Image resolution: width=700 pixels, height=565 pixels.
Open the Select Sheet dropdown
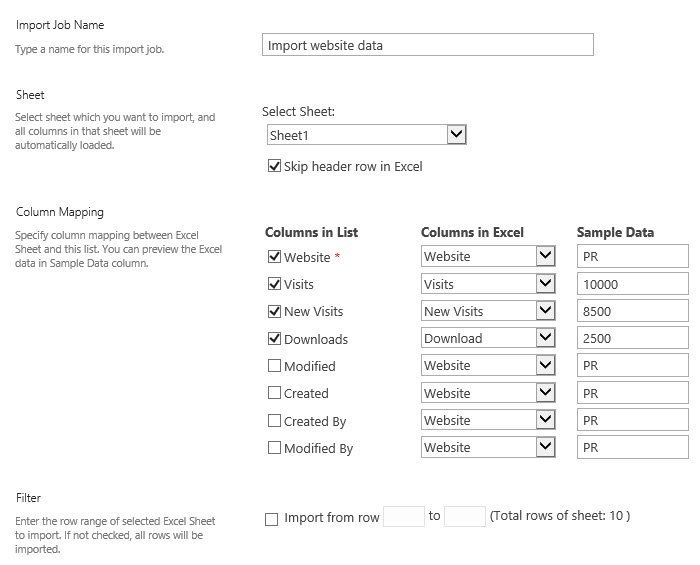(366, 135)
